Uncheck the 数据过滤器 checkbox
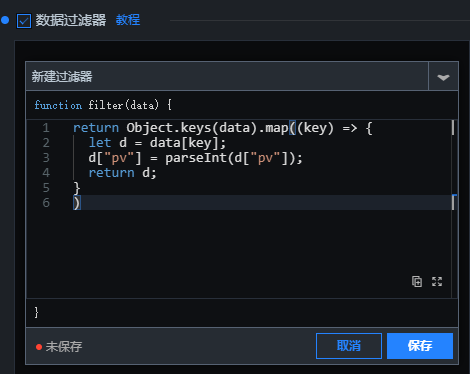 point(24,21)
